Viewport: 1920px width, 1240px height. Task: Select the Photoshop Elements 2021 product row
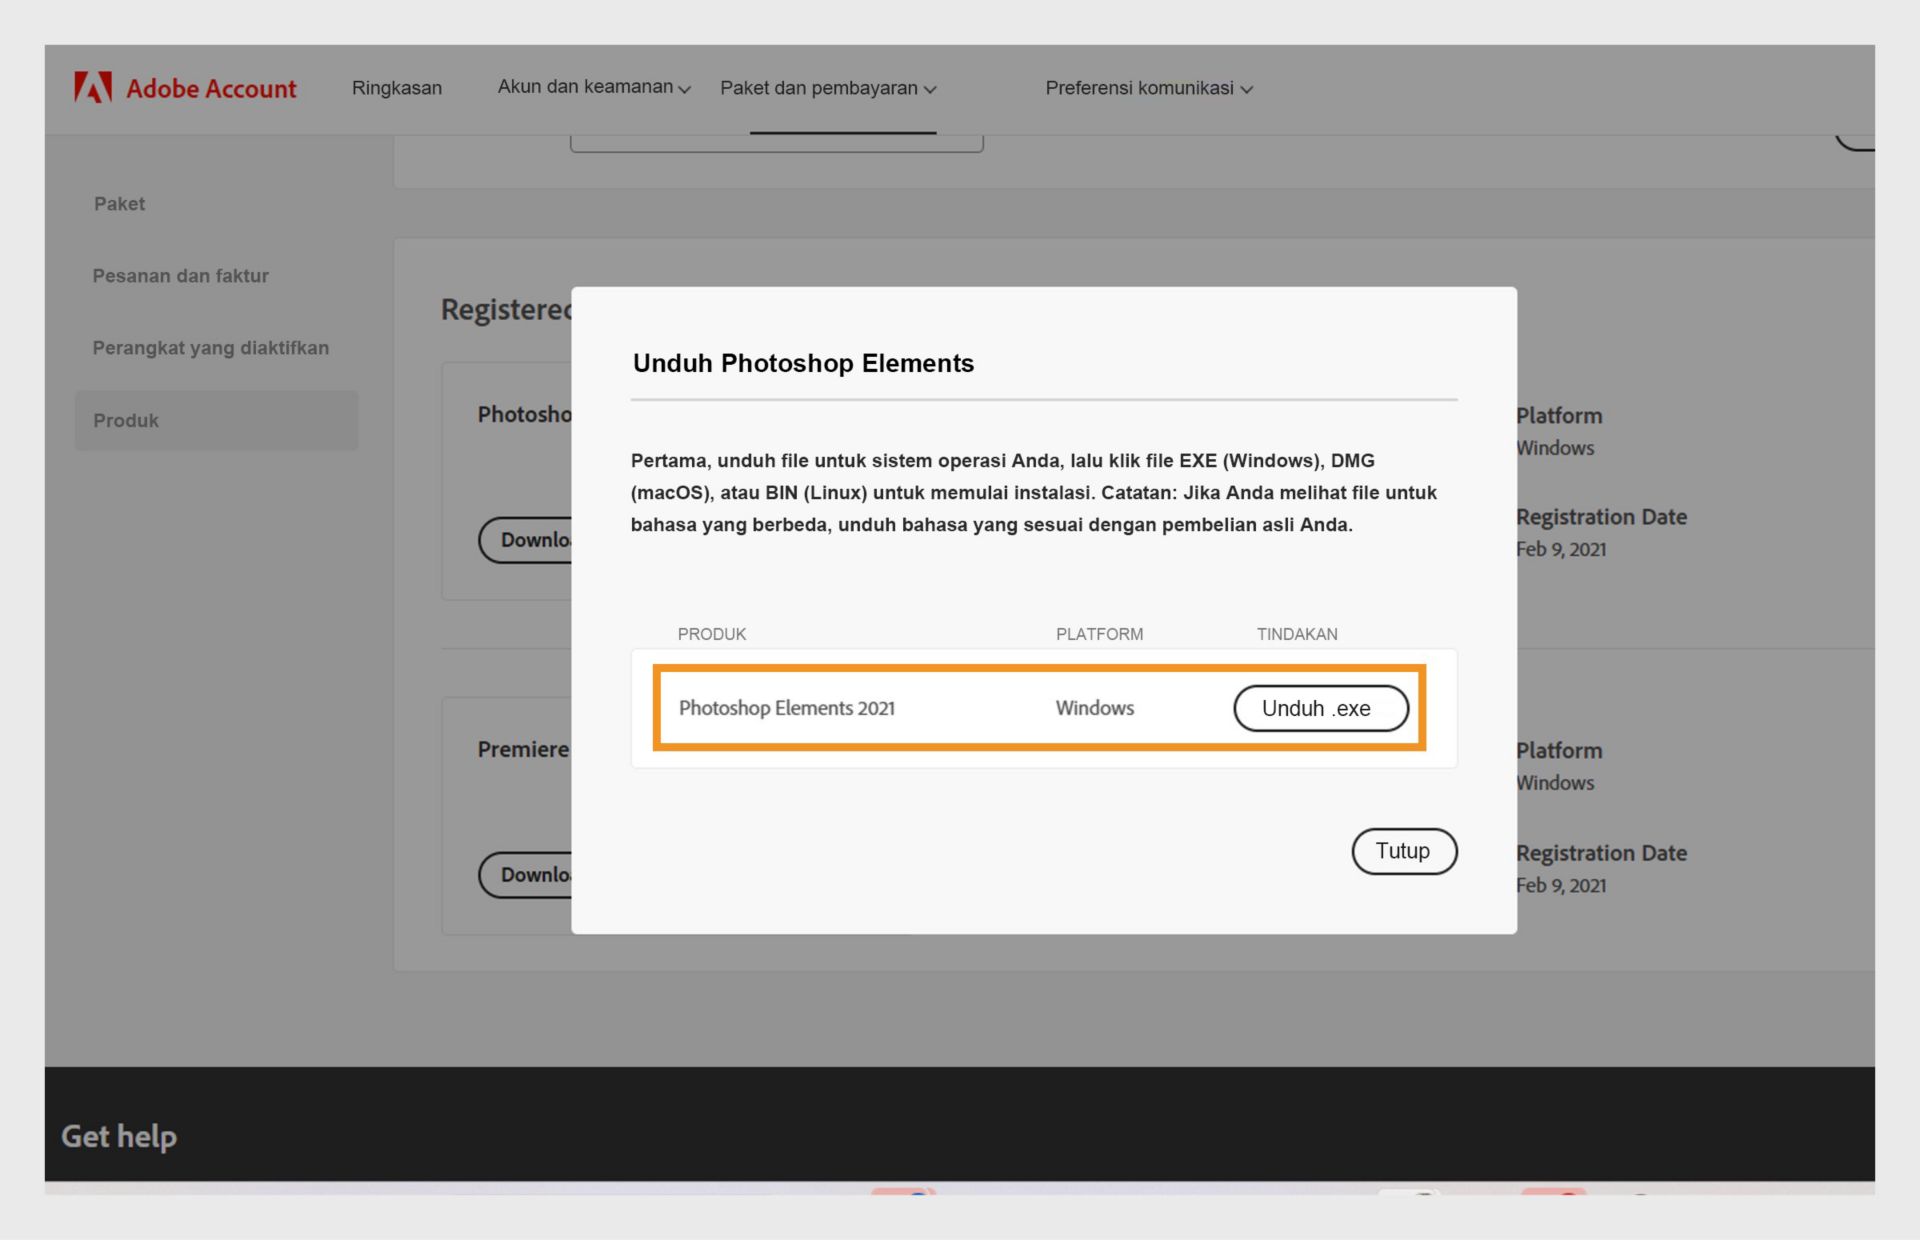pyautogui.click(x=787, y=708)
